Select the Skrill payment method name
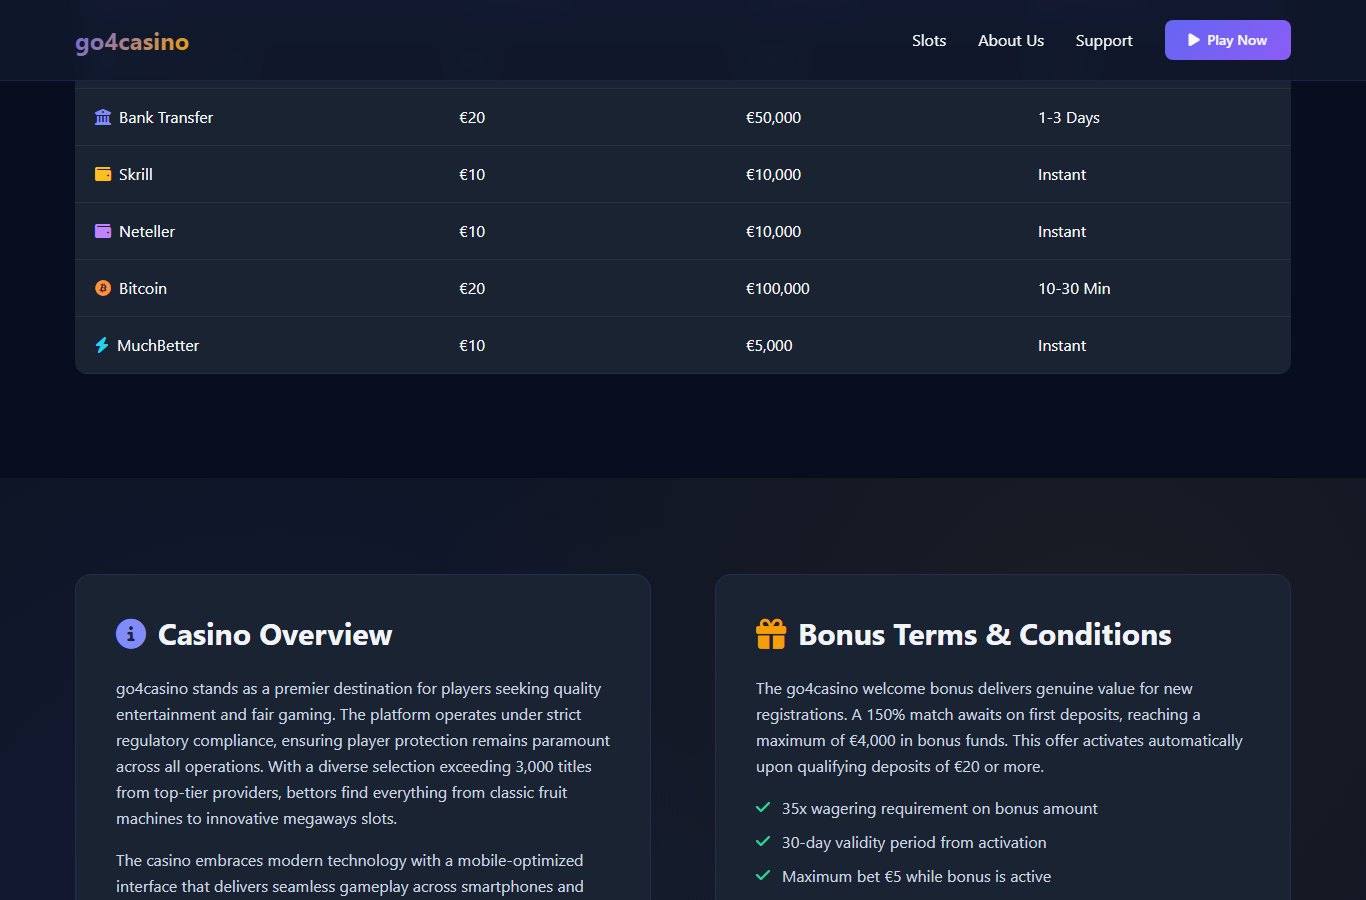 click(136, 174)
